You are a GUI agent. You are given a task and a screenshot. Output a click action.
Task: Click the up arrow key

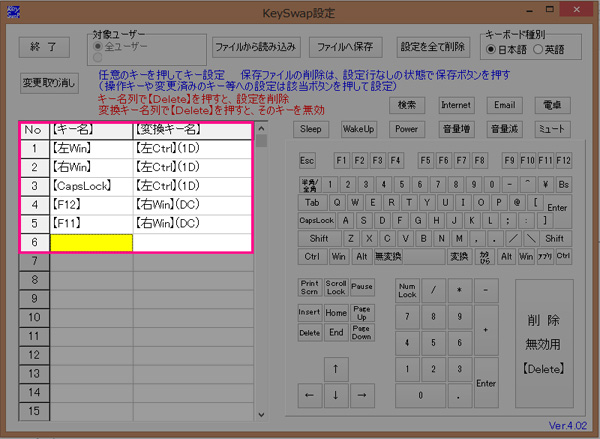tap(336, 369)
